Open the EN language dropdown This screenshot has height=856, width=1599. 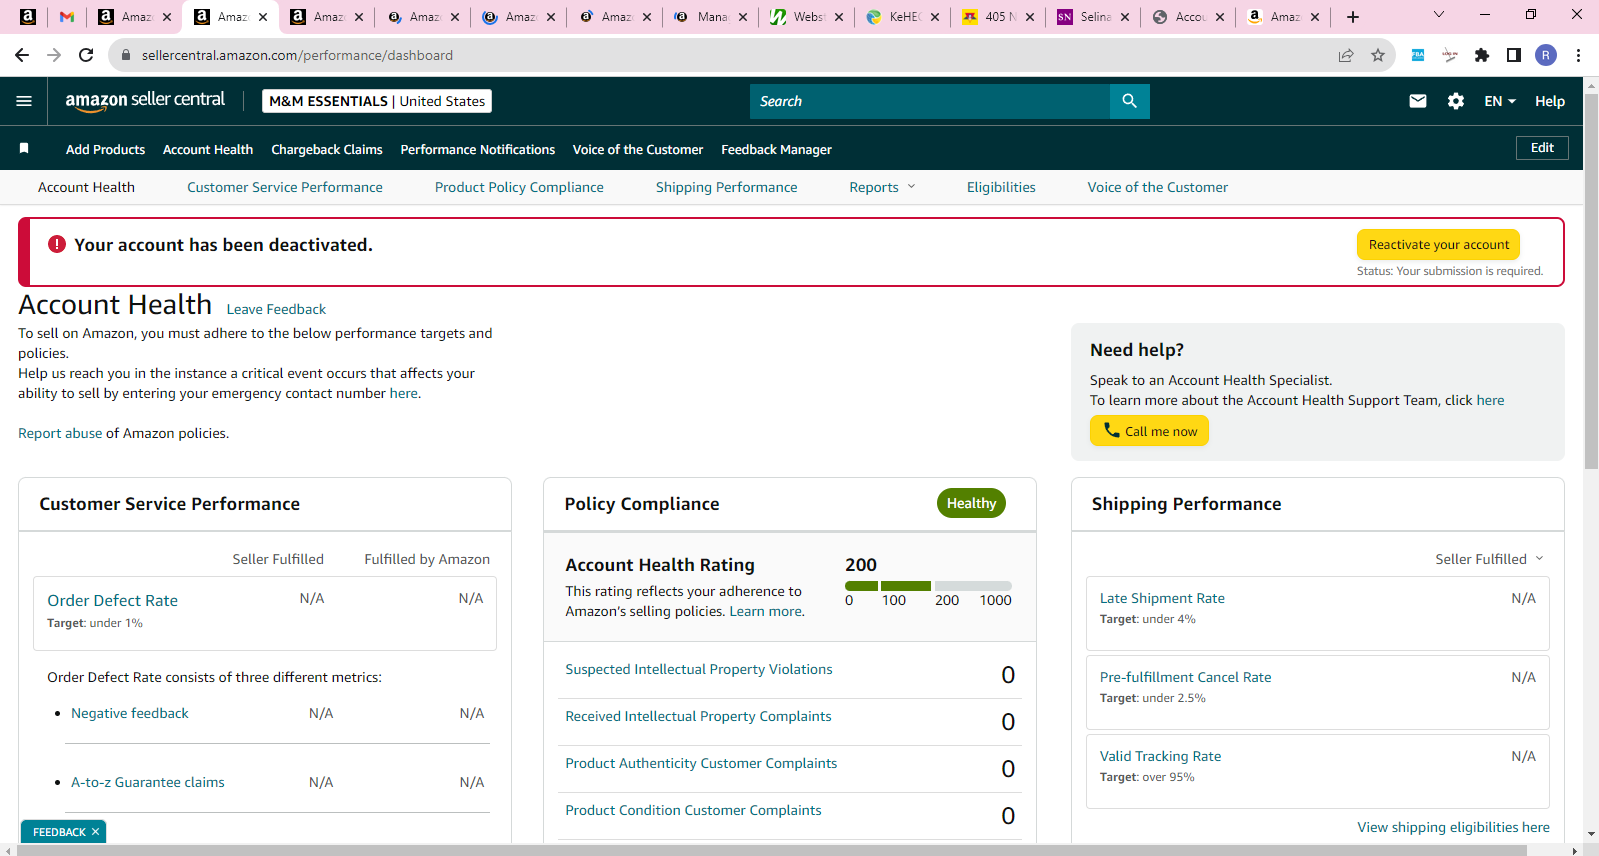(1500, 101)
